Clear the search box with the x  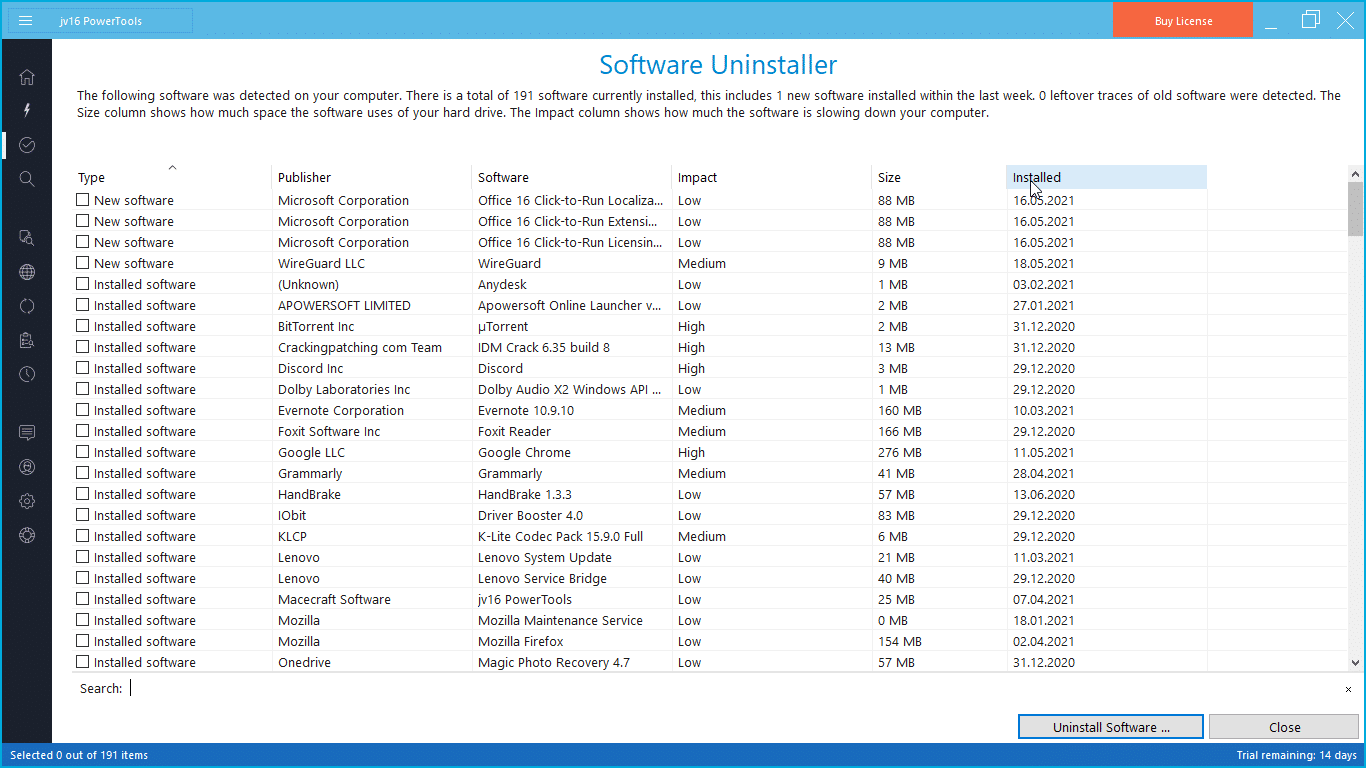(1348, 689)
